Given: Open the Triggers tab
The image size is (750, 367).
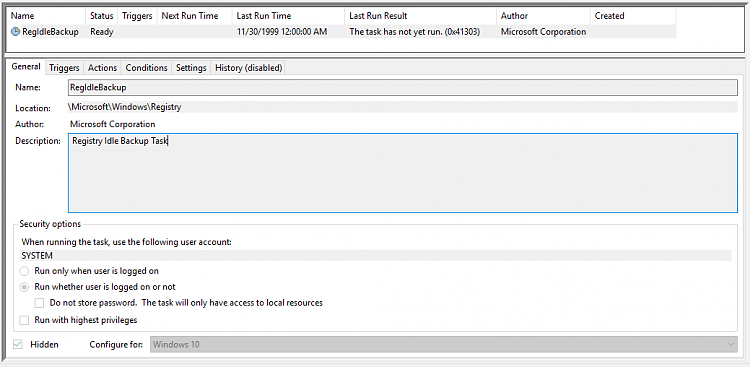Looking at the screenshot, I should tap(64, 68).
